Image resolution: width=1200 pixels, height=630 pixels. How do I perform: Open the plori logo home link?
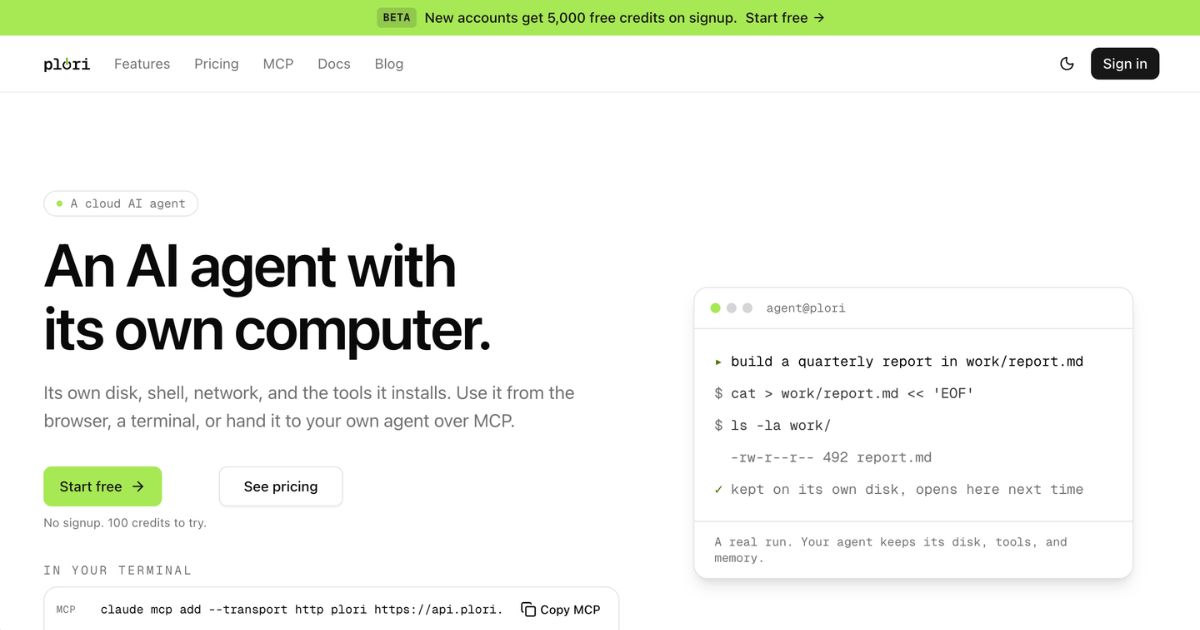tap(67, 64)
